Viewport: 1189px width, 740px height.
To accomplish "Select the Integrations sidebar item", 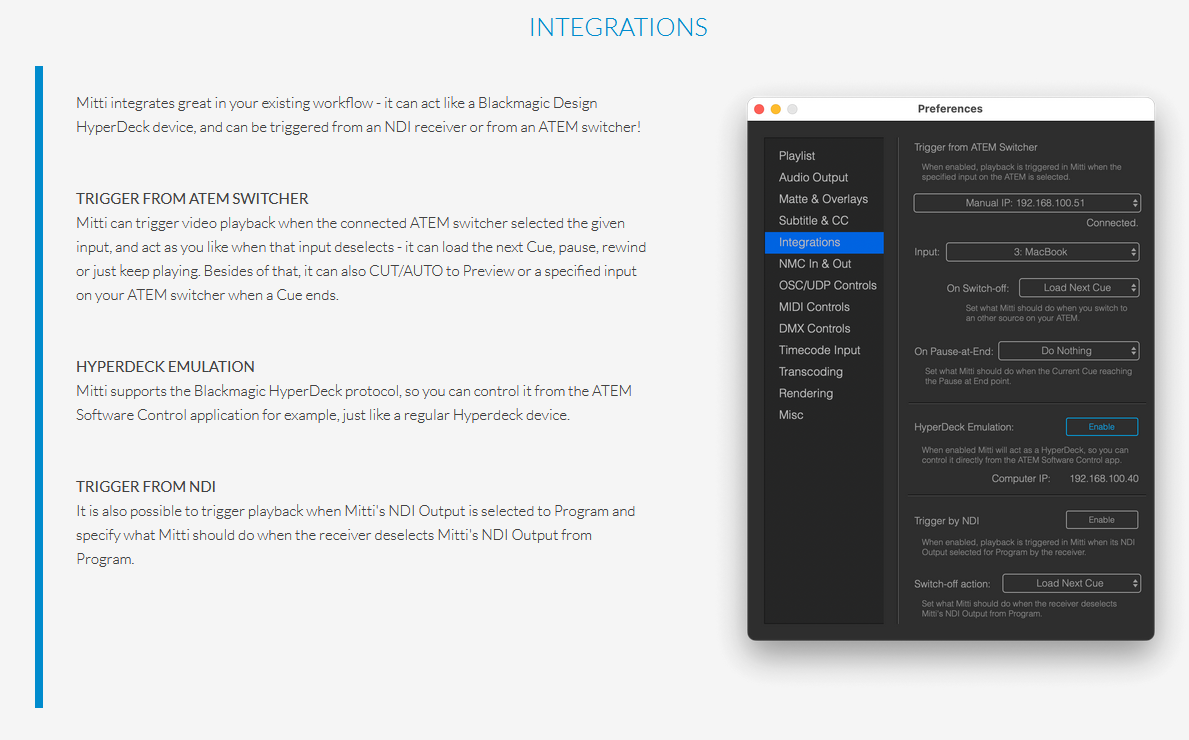I will click(824, 243).
